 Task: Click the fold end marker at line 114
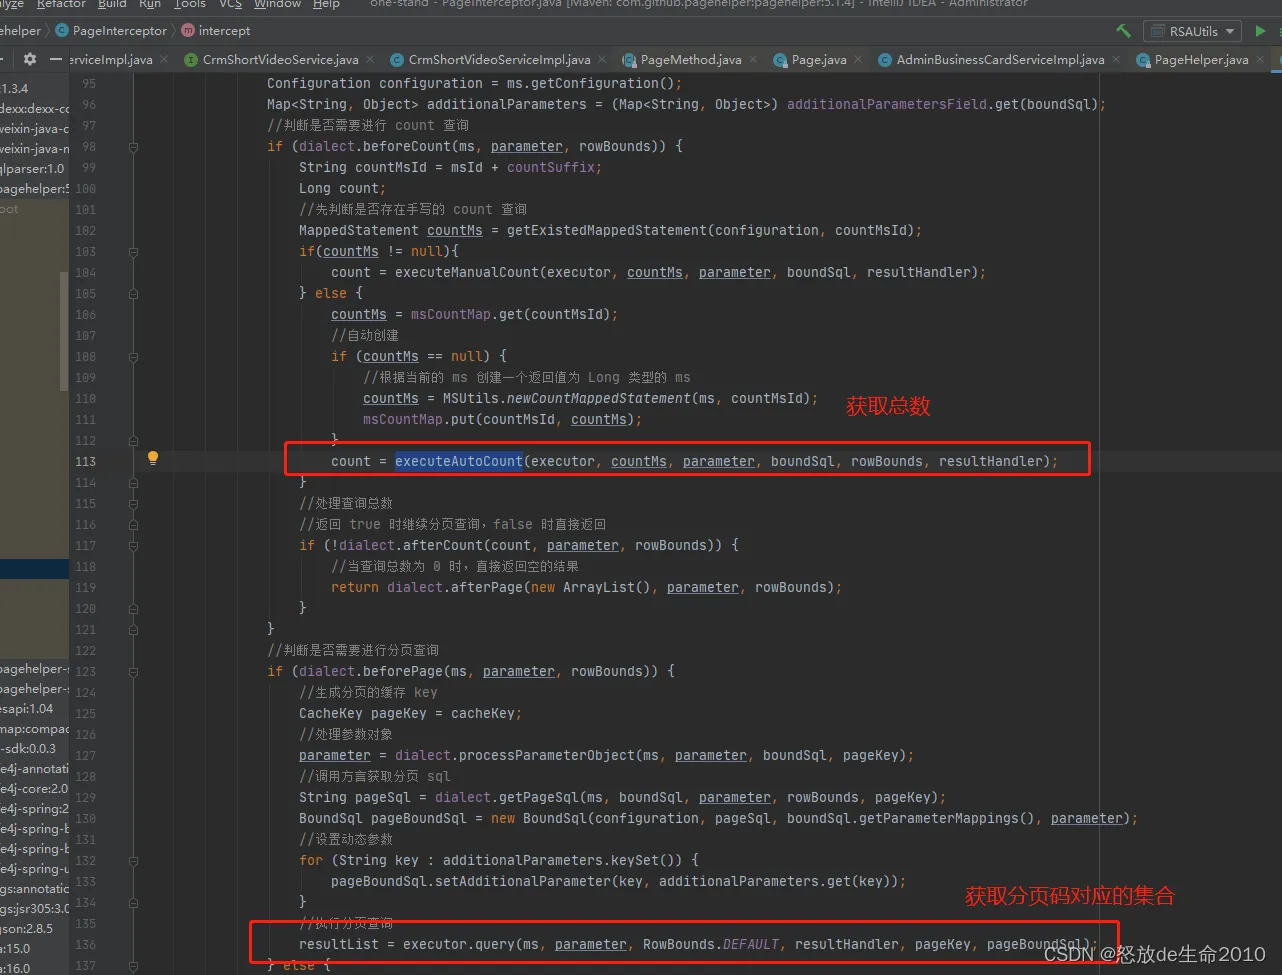click(133, 482)
